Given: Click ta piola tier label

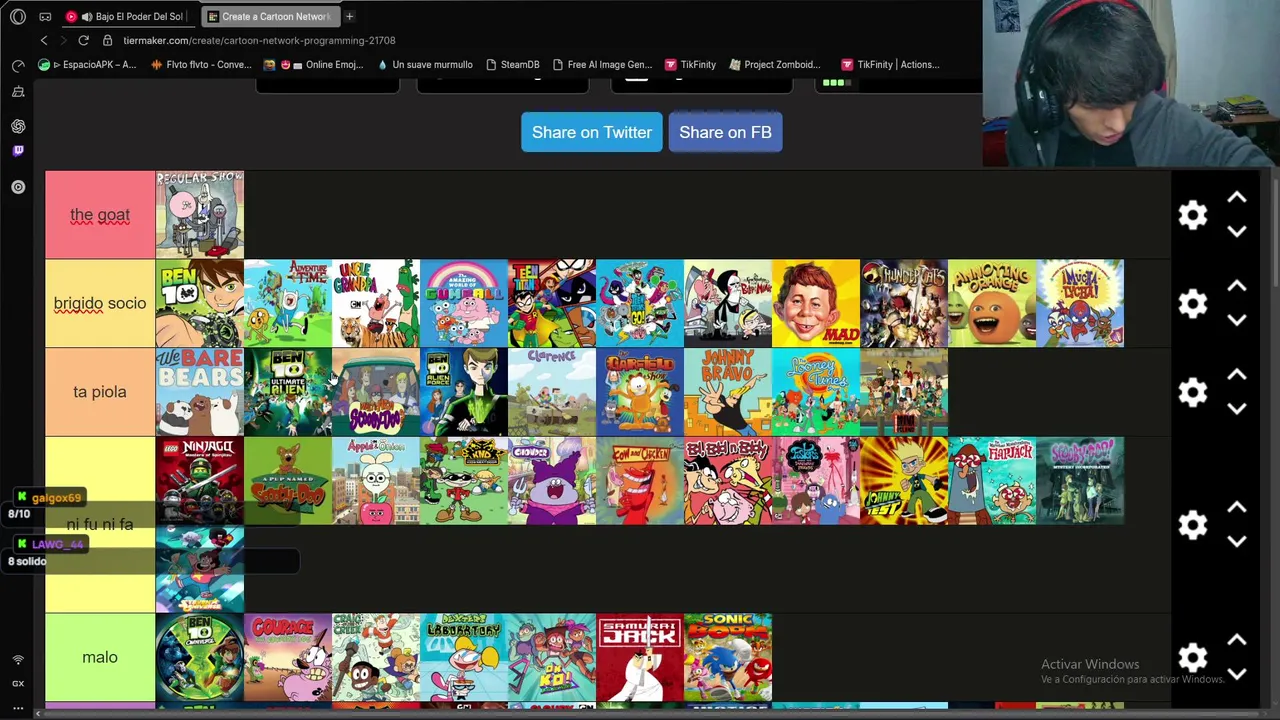Looking at the screenshot, I should [x=100, y=392].
